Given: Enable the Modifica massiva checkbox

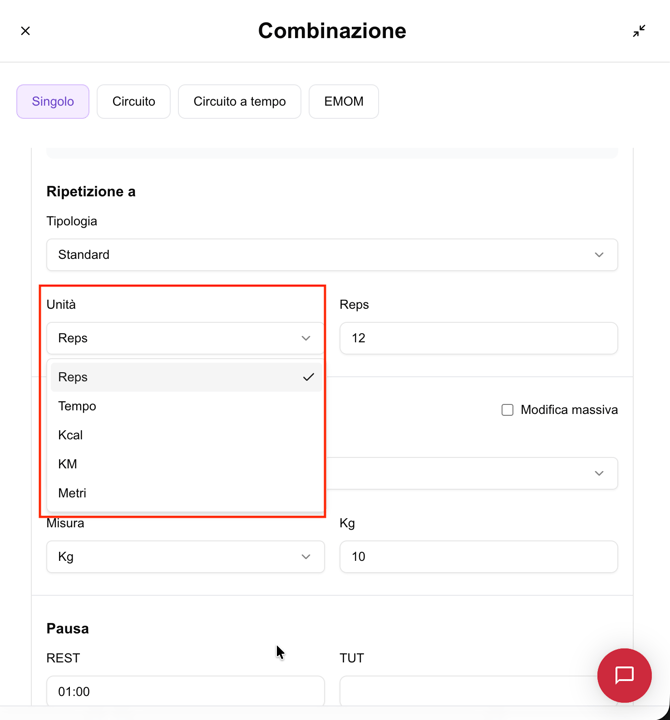Looking at the screenshot, I should click(508, 410).
